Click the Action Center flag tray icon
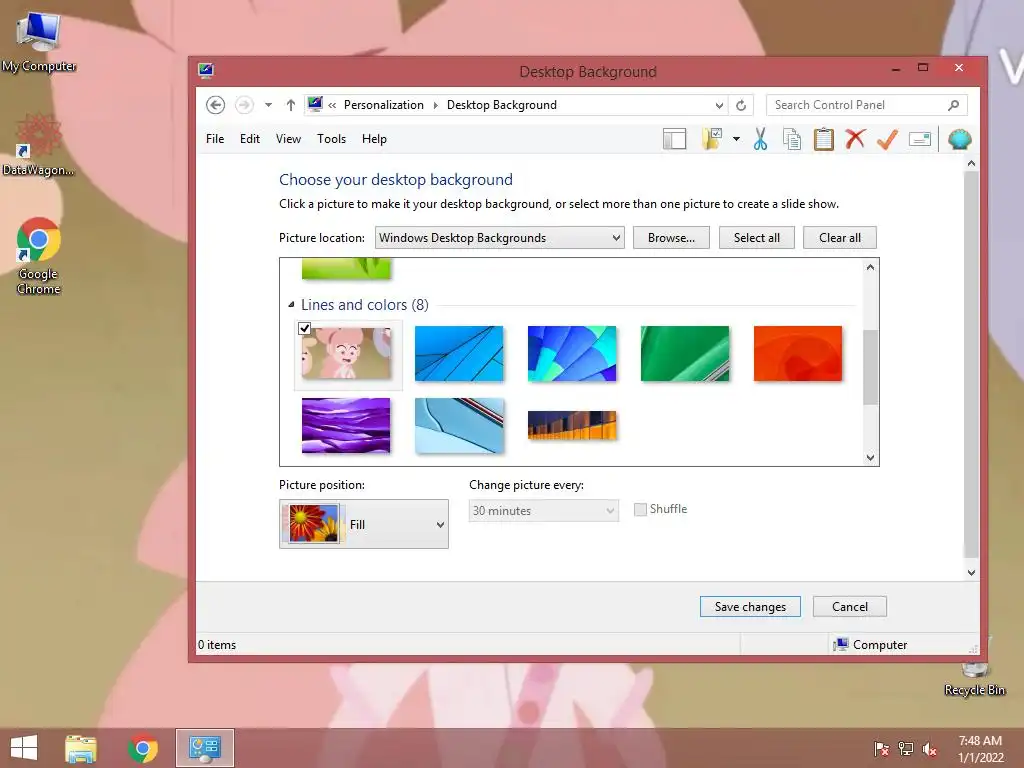The width and height of the screenshot is (1024, 768). (881, 748)
